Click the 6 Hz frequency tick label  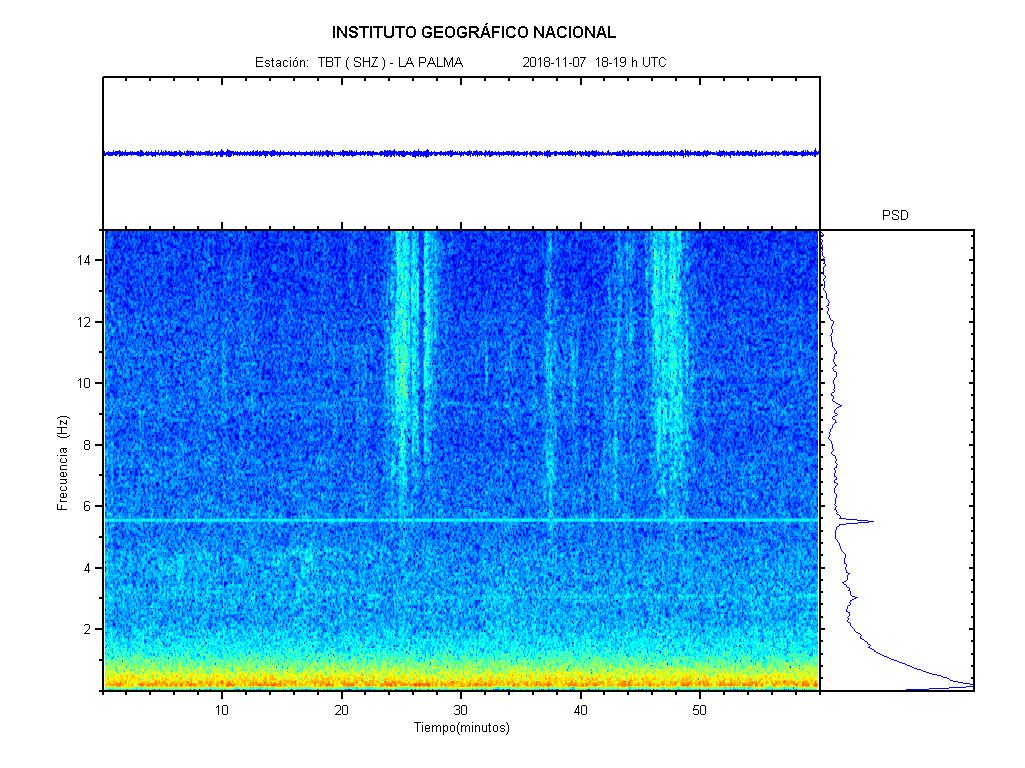pos(90,506)
